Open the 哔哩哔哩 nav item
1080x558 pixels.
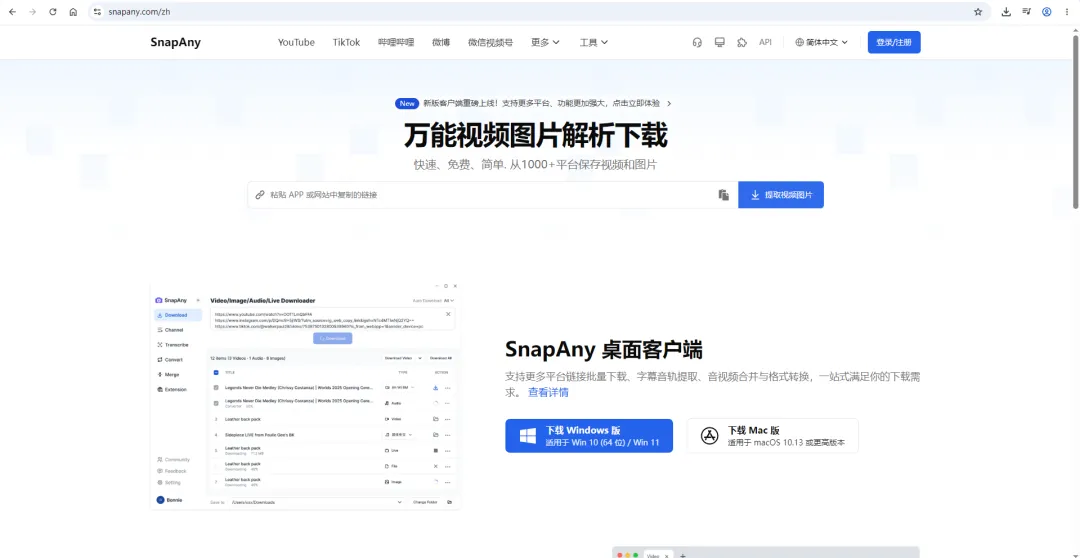(396, 42)
